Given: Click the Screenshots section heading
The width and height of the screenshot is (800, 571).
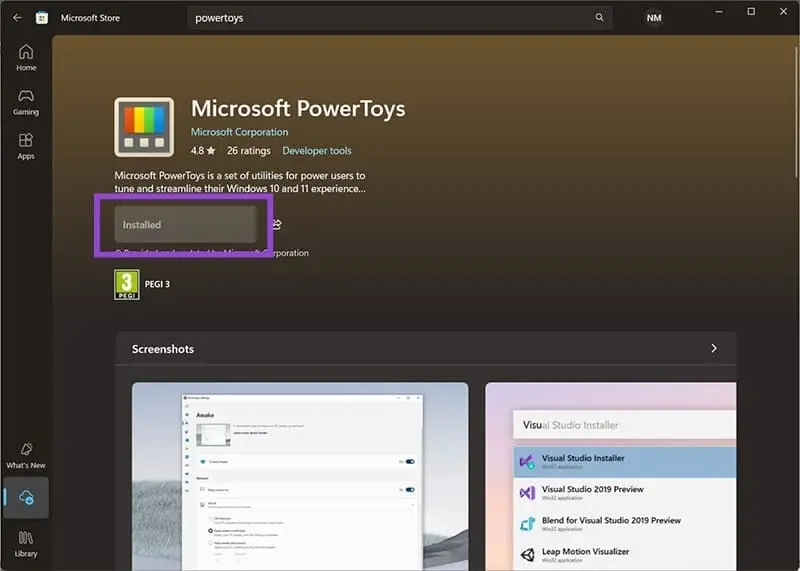Looking at the screenshot, I should pos(163,349).
